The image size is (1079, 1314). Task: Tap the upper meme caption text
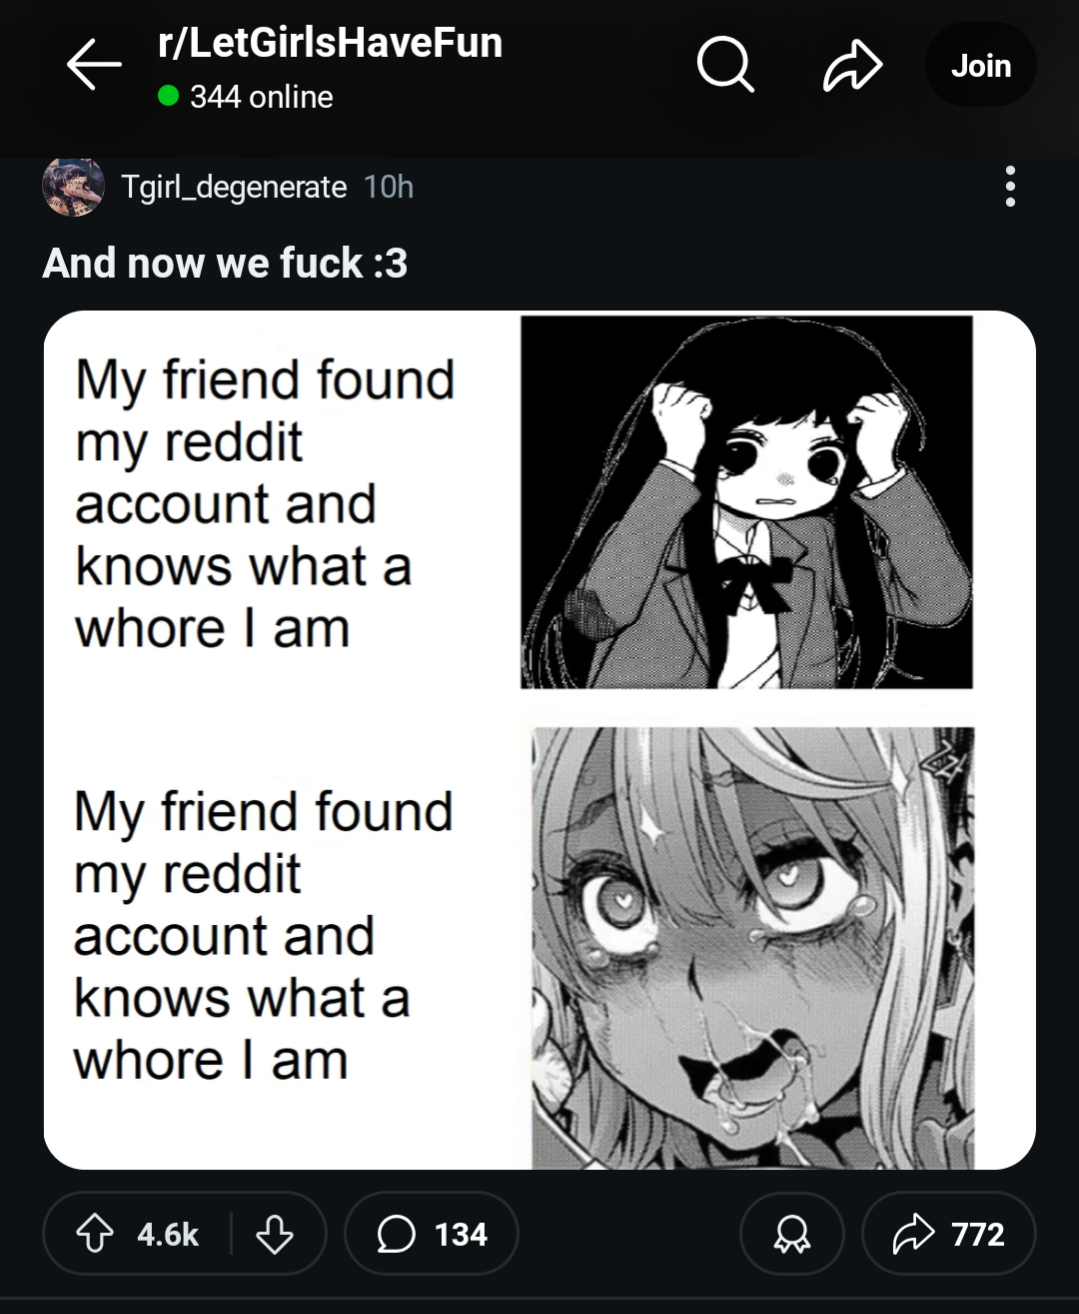coord(265,504)
